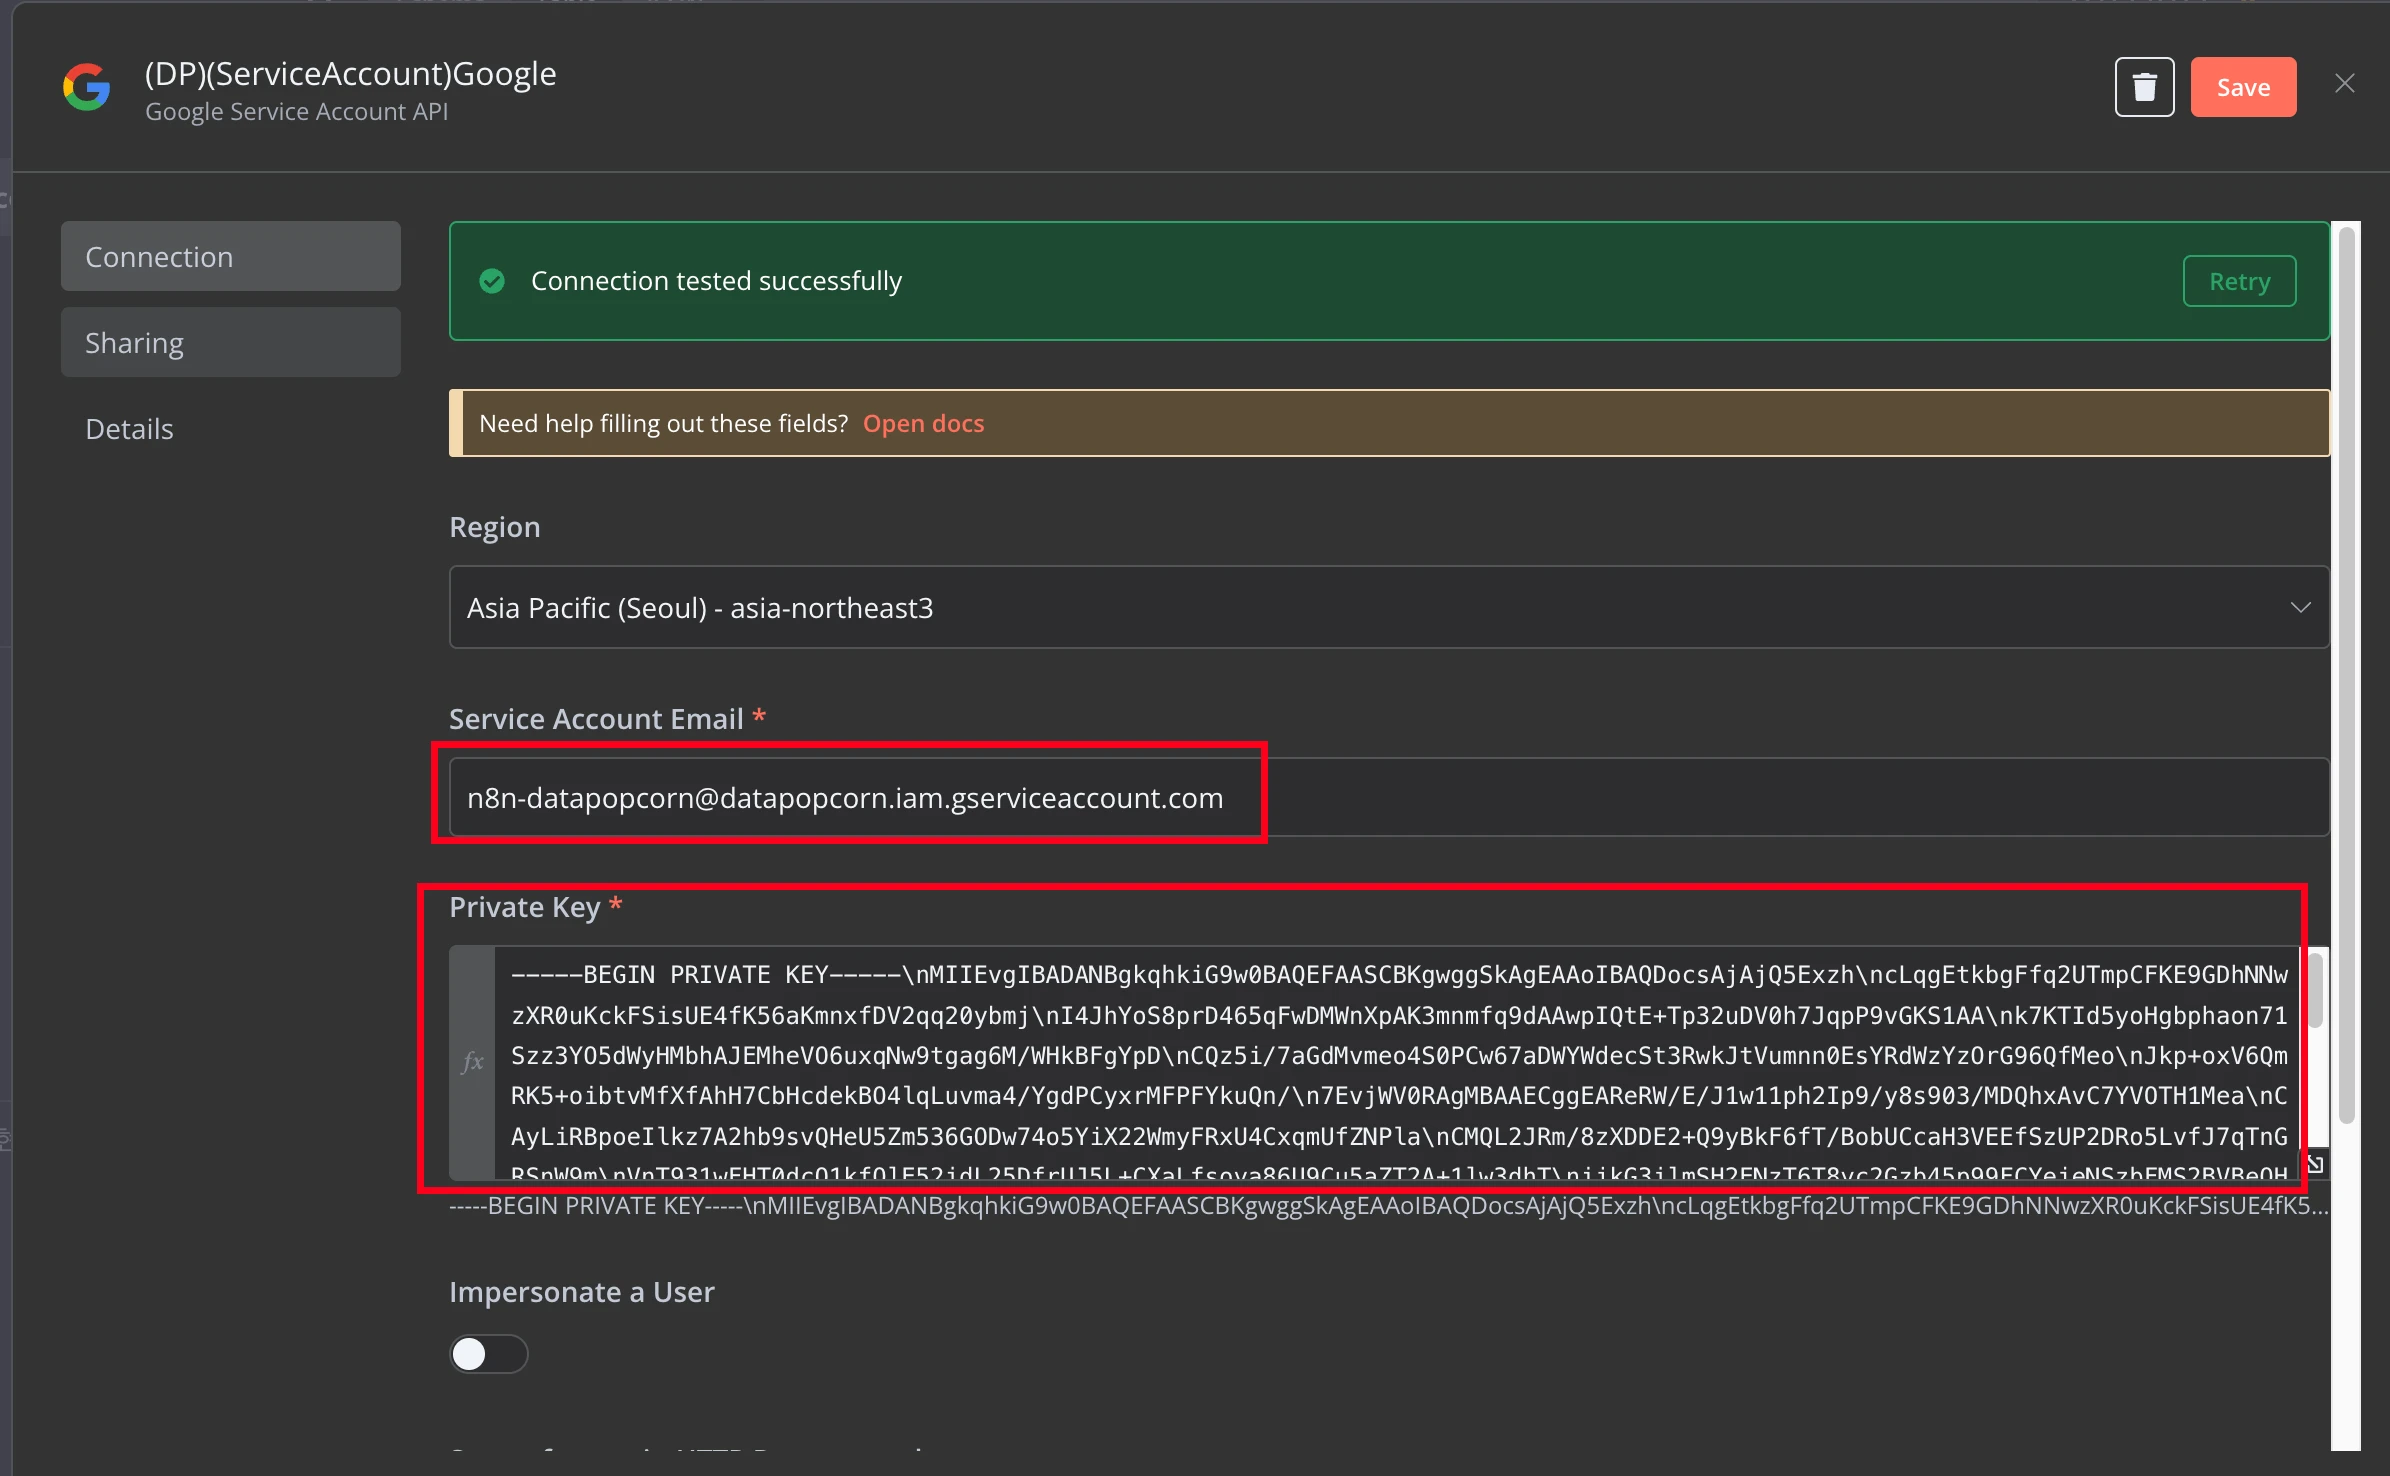Enable the Impersonate a User toggle
This screenshot has height=1476, width=2390.
click(x=488, y=1353)
